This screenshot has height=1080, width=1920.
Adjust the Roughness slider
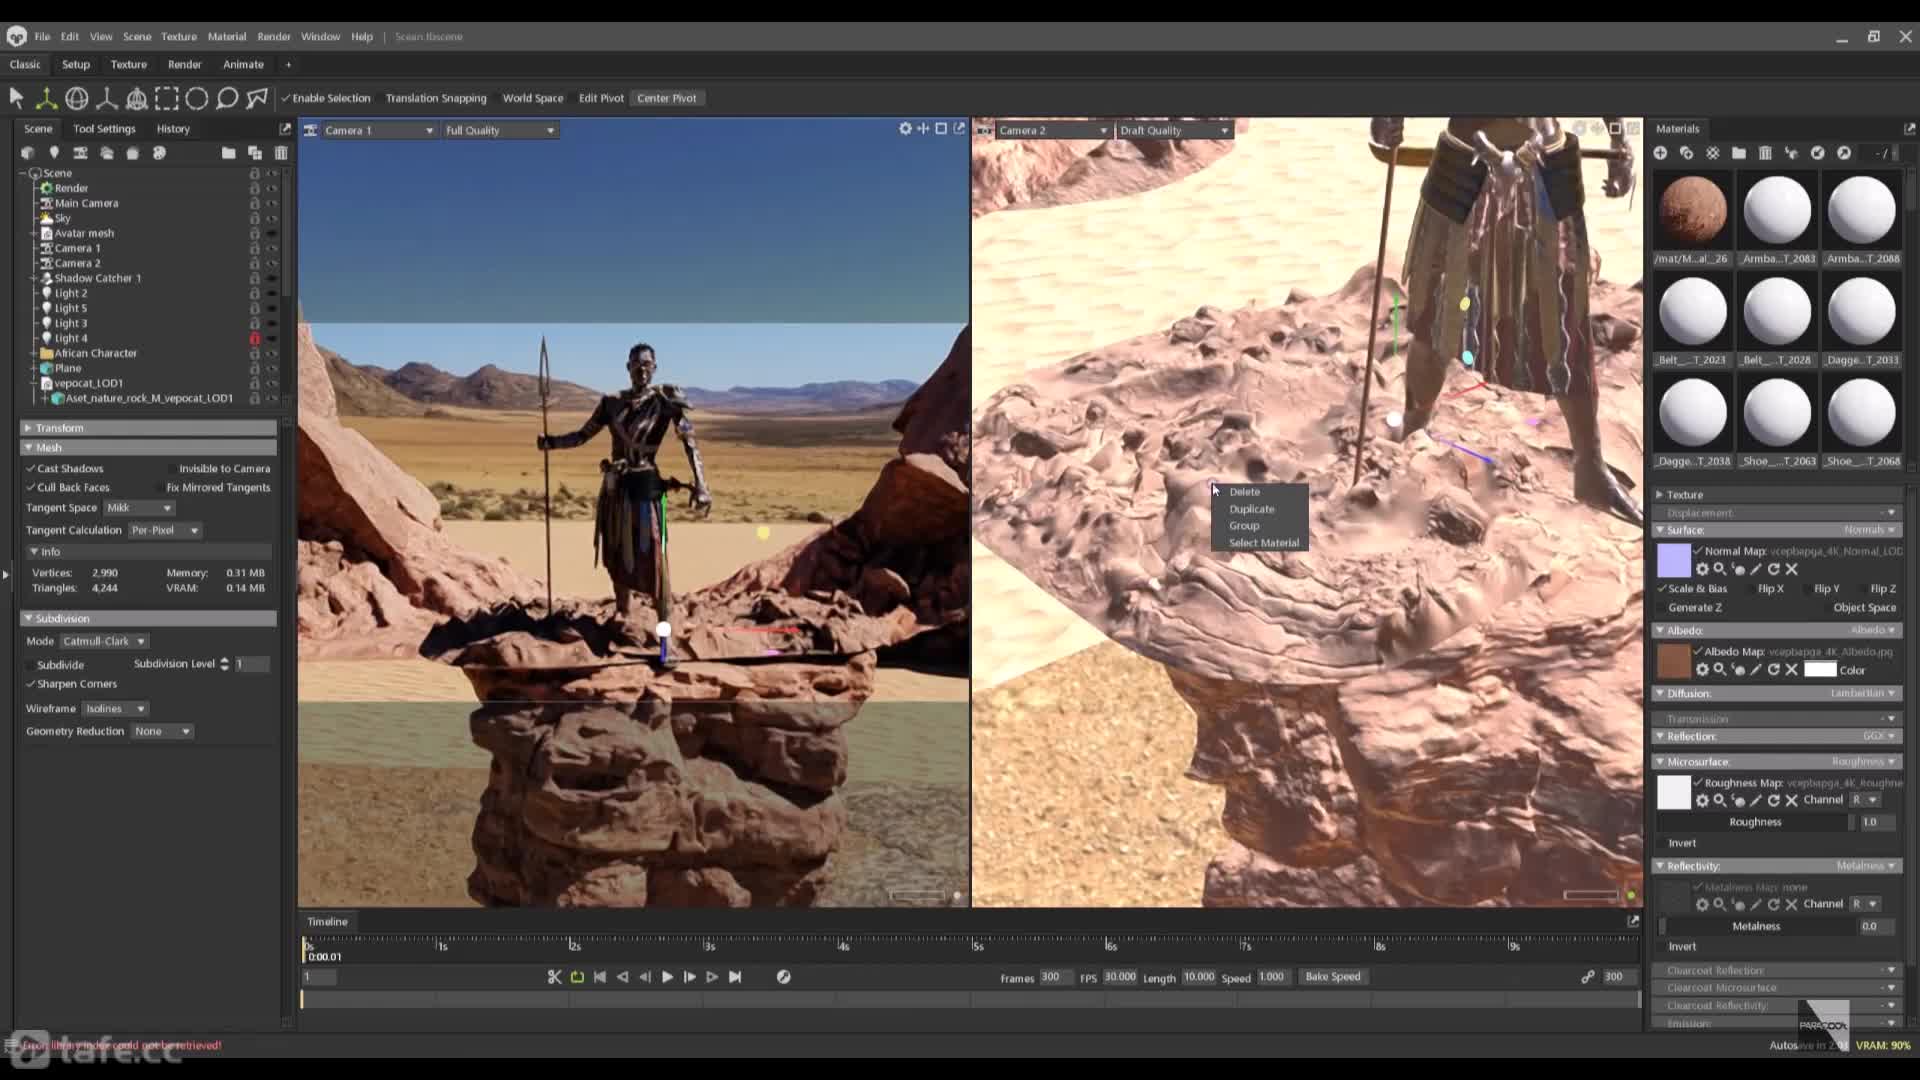click(x=1755, y=822)
